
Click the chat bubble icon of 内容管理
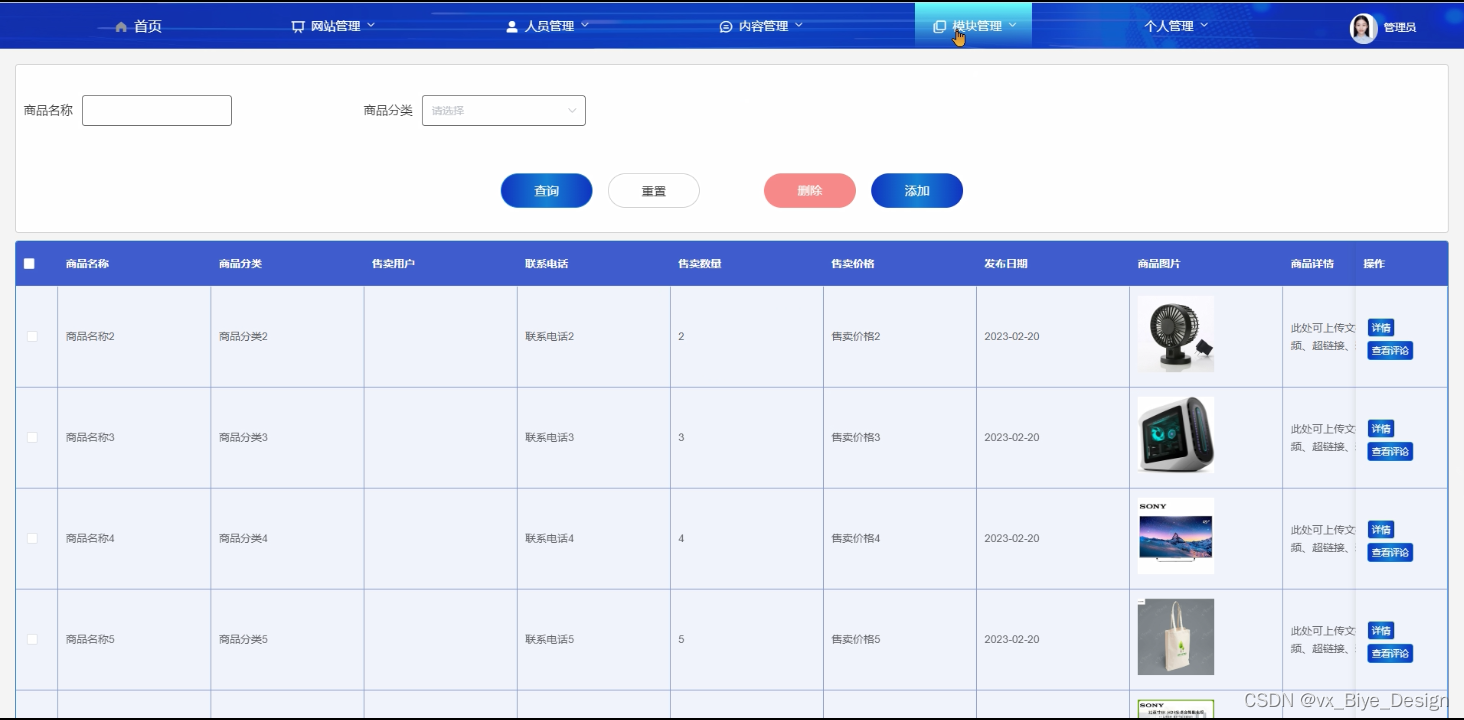[x=726, y=27]
